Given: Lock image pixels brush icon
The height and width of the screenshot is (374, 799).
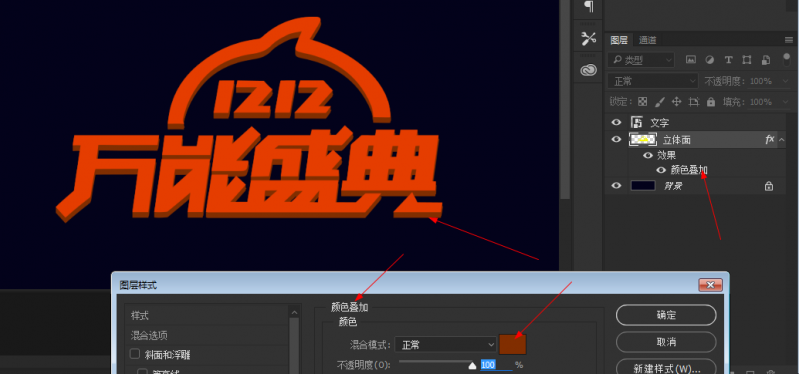Looking at the screenshot, I should (x=659, y=102).
